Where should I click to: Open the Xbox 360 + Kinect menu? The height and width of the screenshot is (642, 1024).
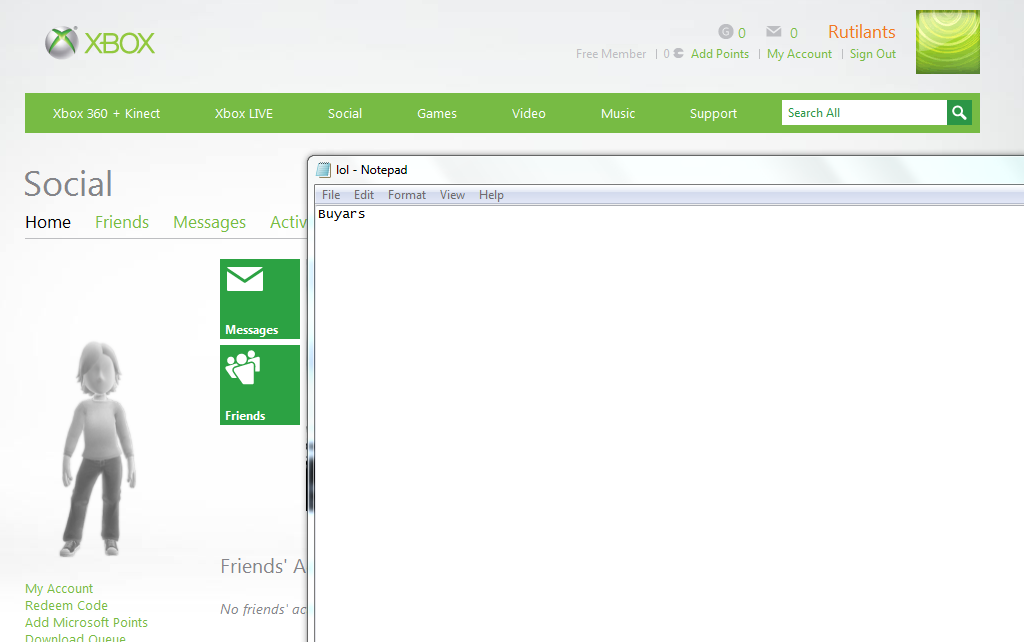106,113
